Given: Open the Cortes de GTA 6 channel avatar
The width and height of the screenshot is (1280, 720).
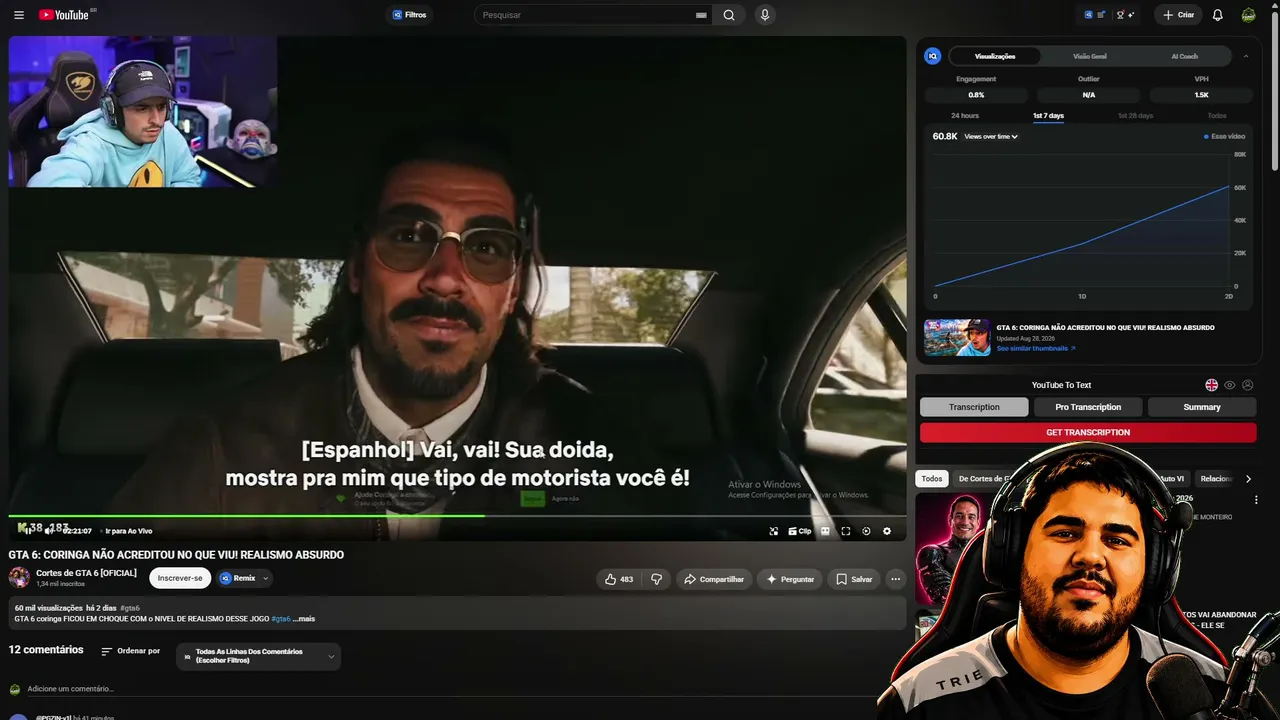Looking at the screenshot, I should click(19, 577).
